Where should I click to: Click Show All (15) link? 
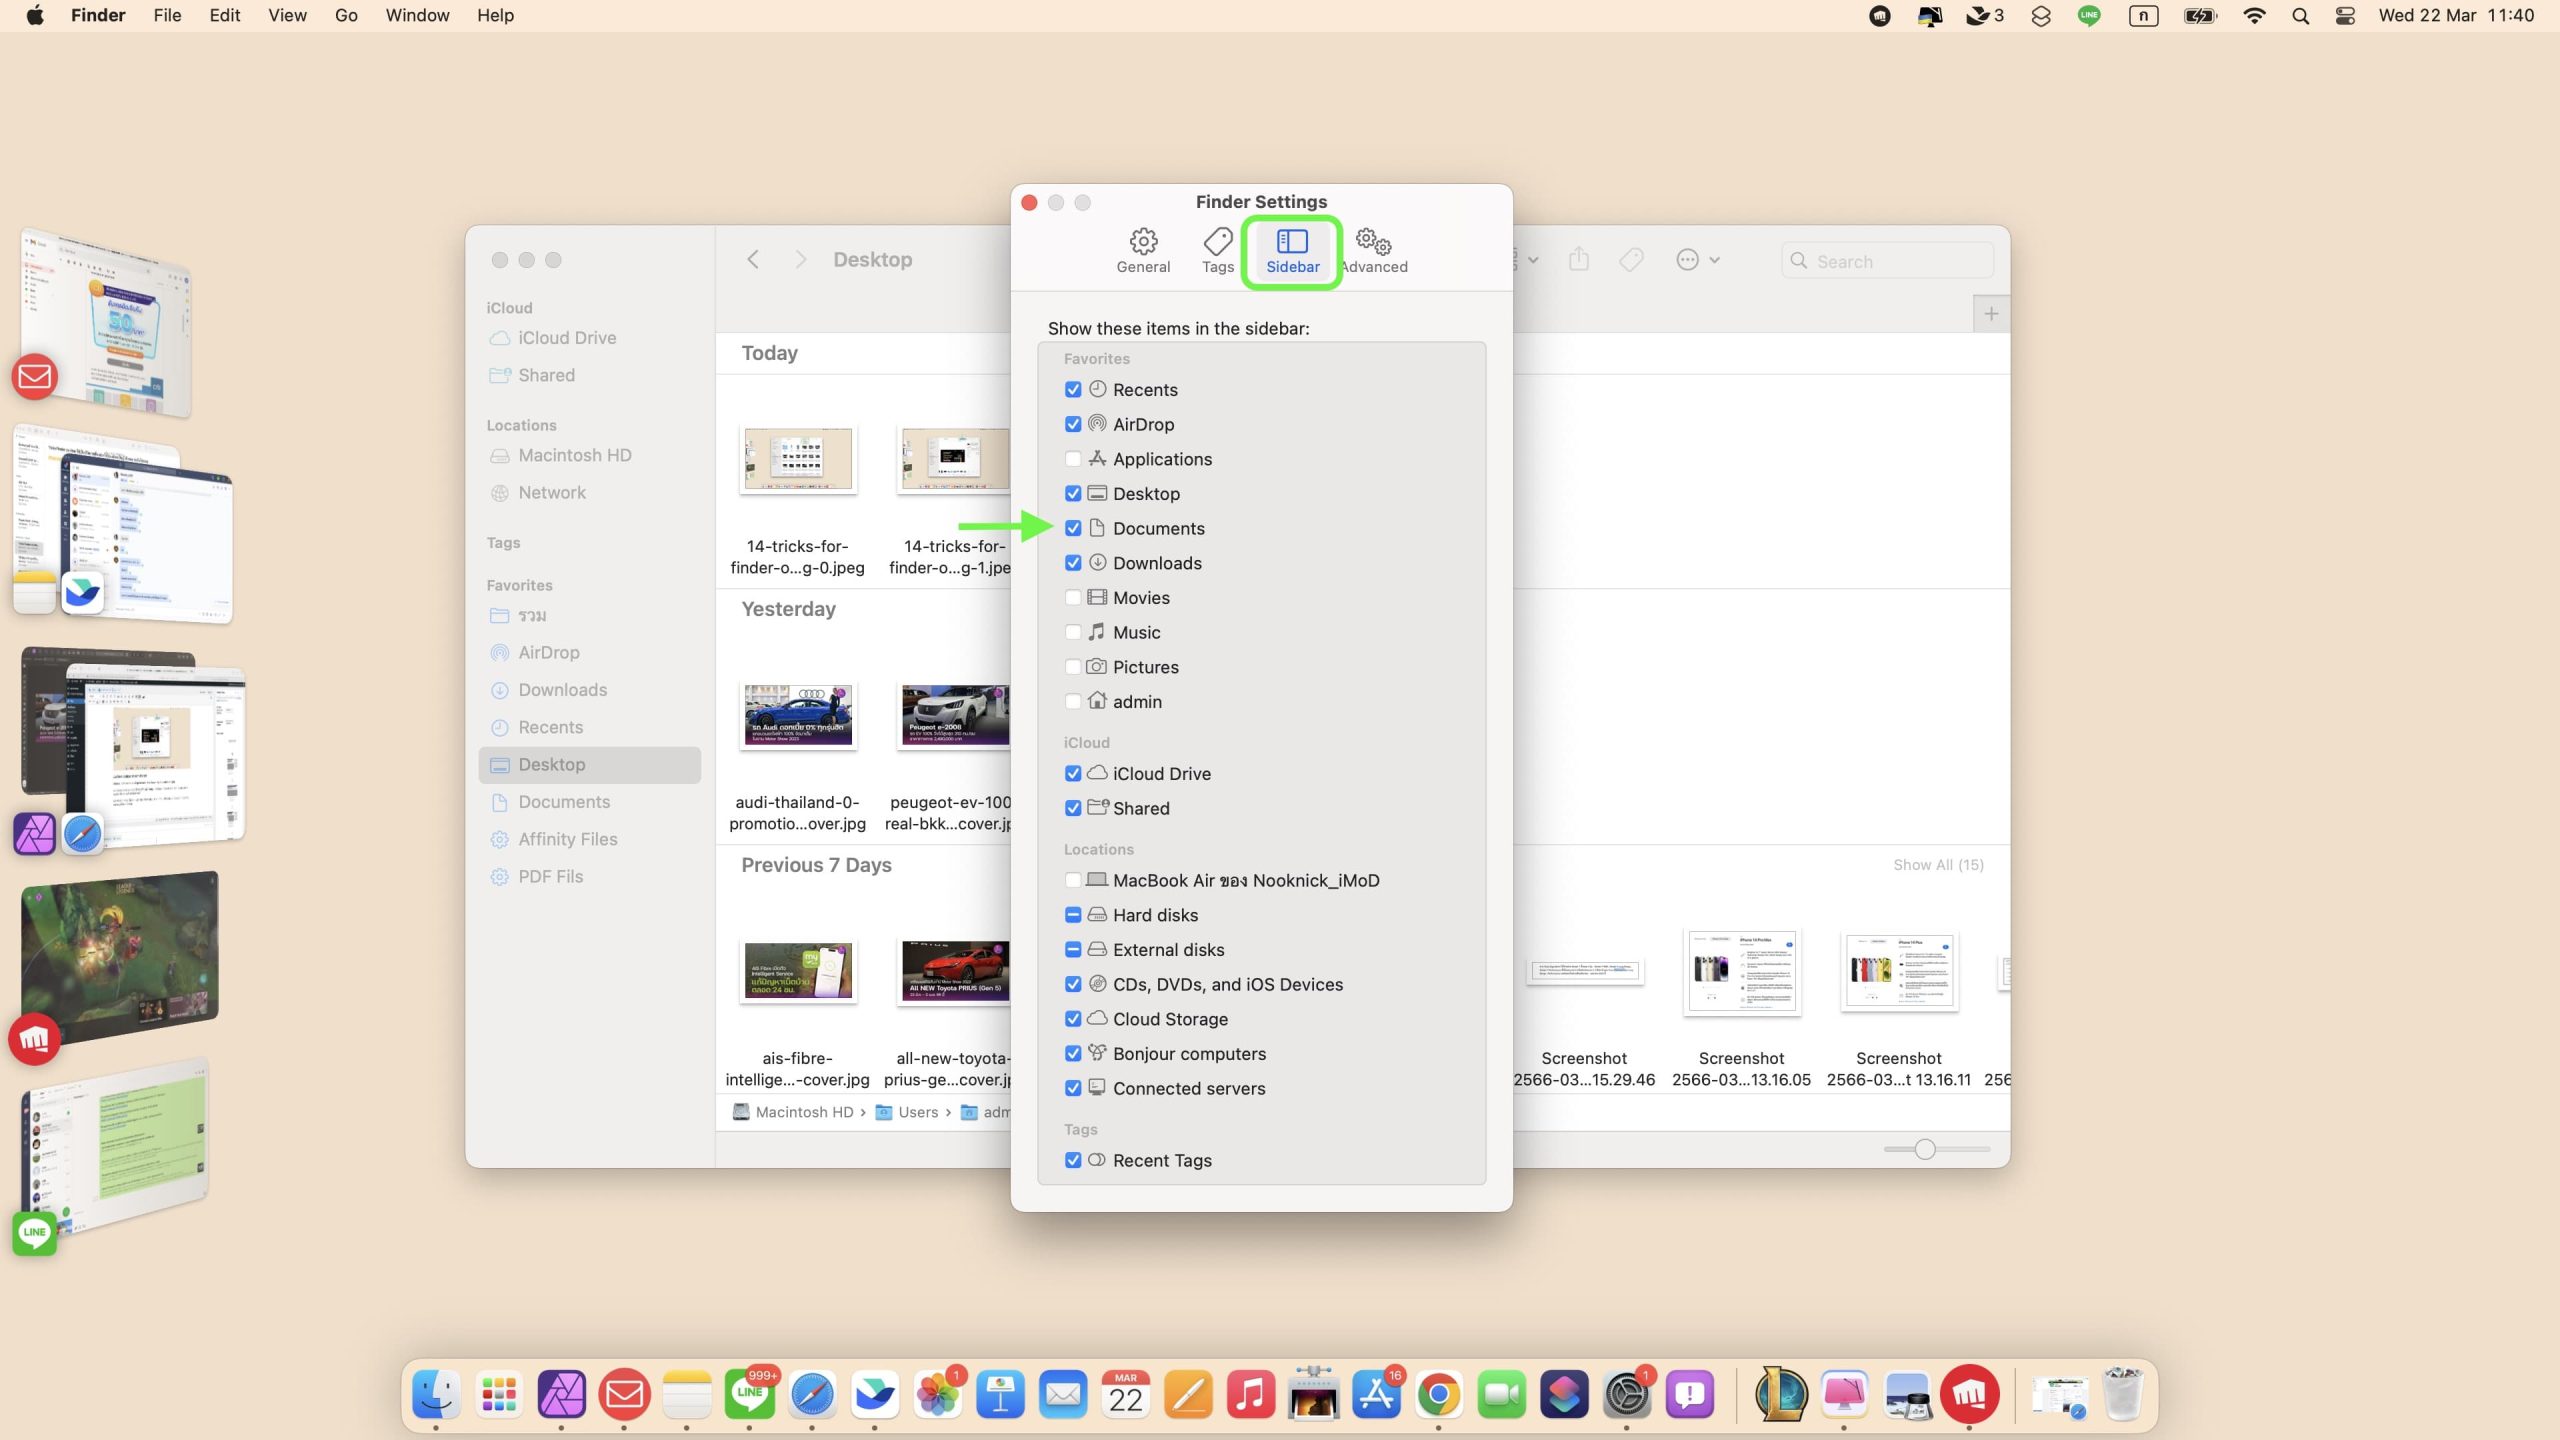click(1937, 865)
